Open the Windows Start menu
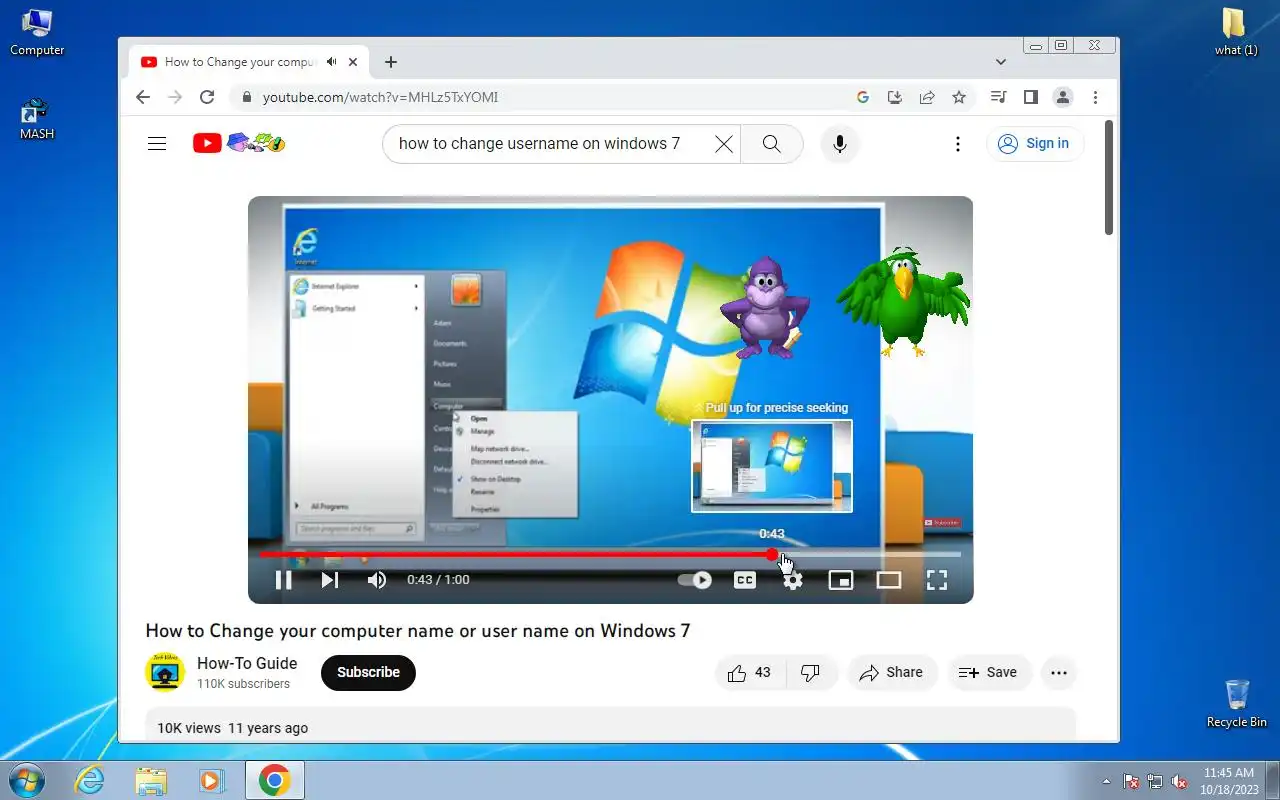 [x=27, y=780]
